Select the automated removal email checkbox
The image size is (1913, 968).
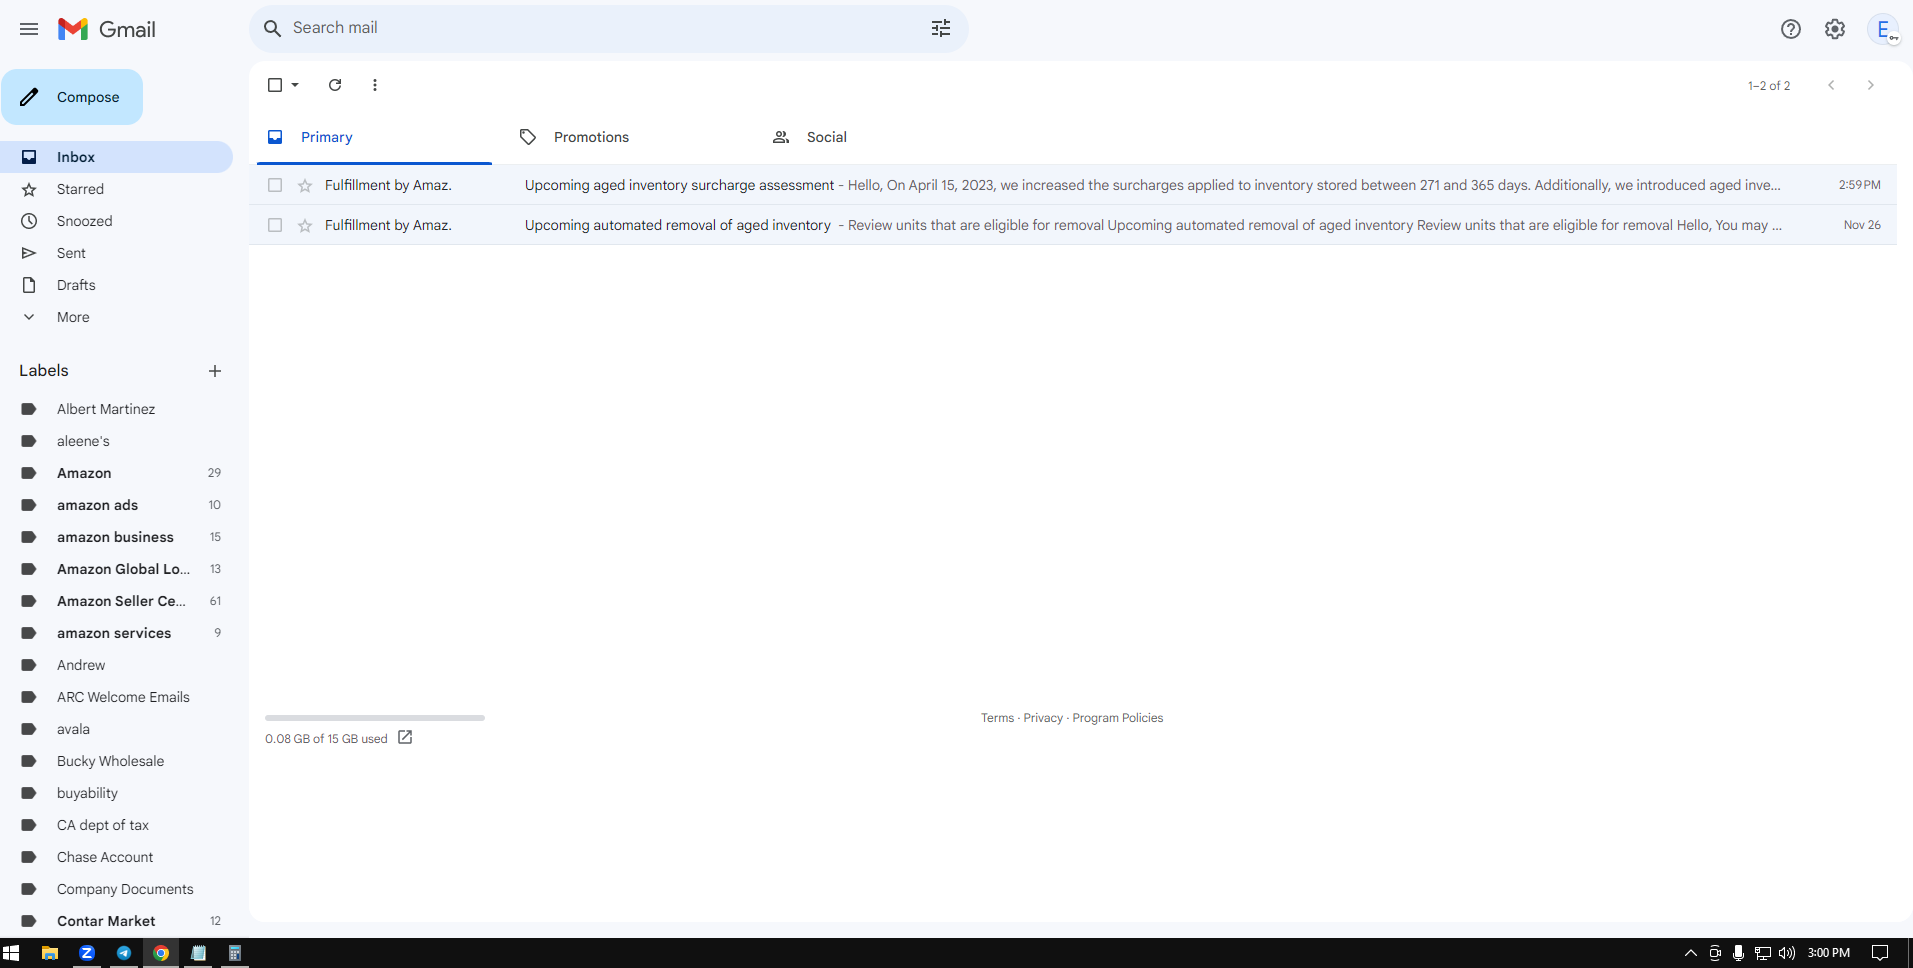pos(275,225)
